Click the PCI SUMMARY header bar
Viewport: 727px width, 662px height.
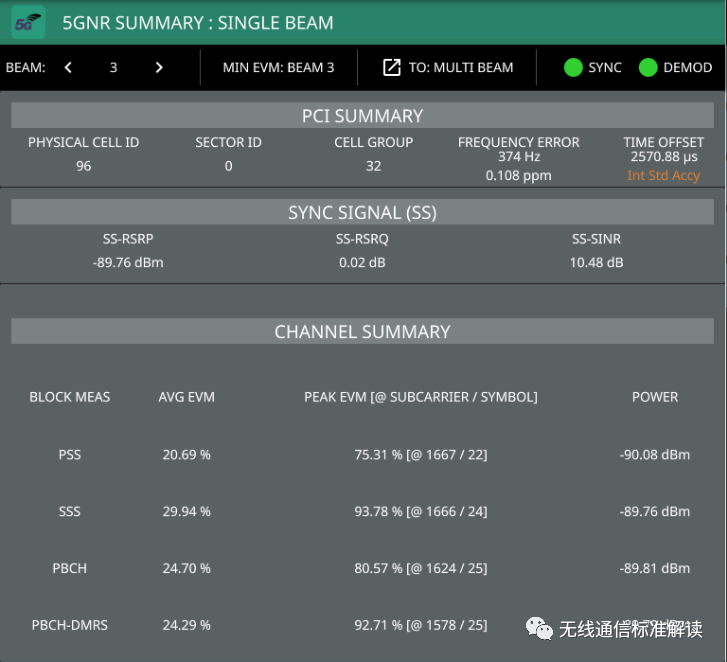click(362, 116)
